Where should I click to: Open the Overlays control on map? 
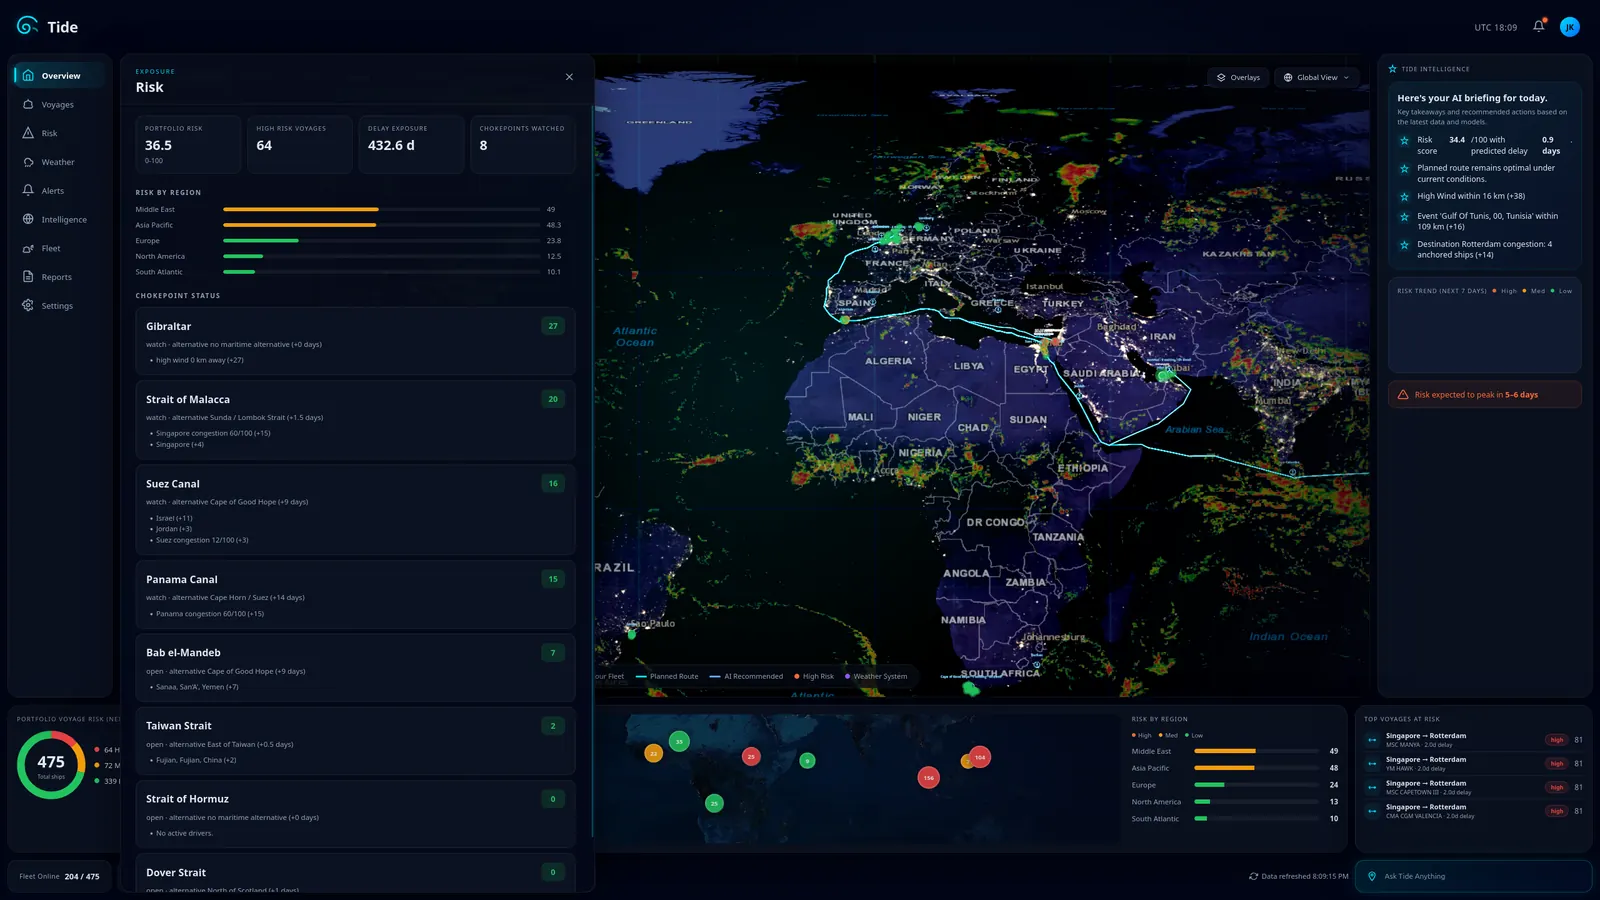[x=1238, y=77]
